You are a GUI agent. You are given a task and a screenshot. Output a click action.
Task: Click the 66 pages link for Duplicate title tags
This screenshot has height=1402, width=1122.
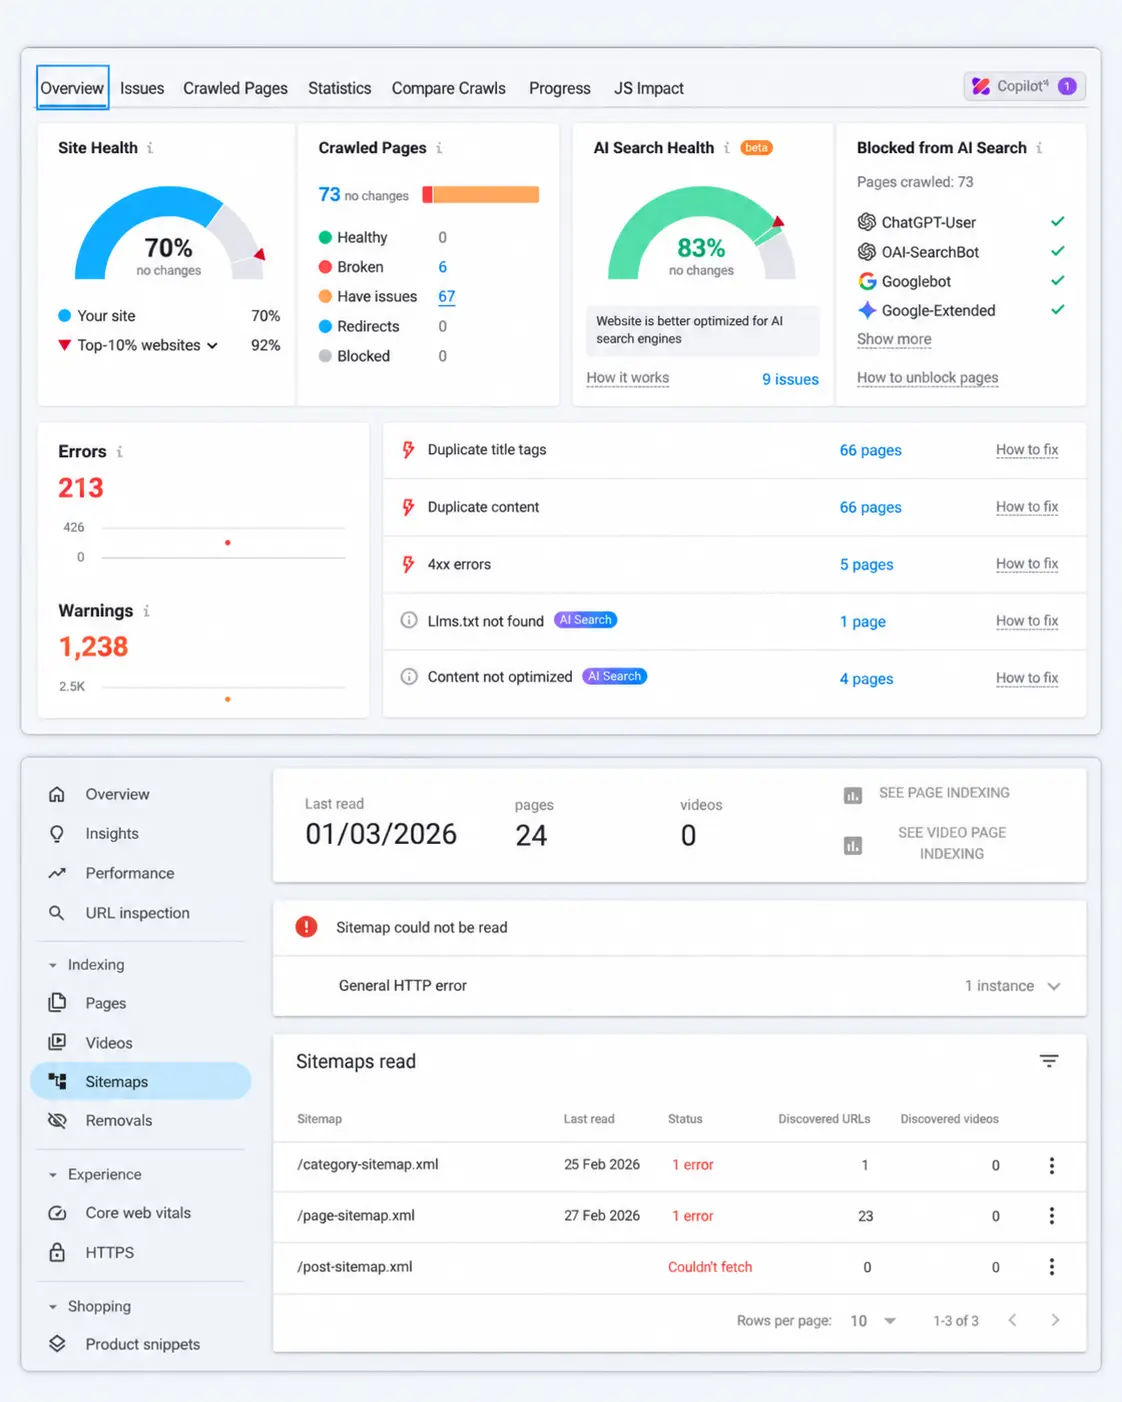(x=870, y=451)
